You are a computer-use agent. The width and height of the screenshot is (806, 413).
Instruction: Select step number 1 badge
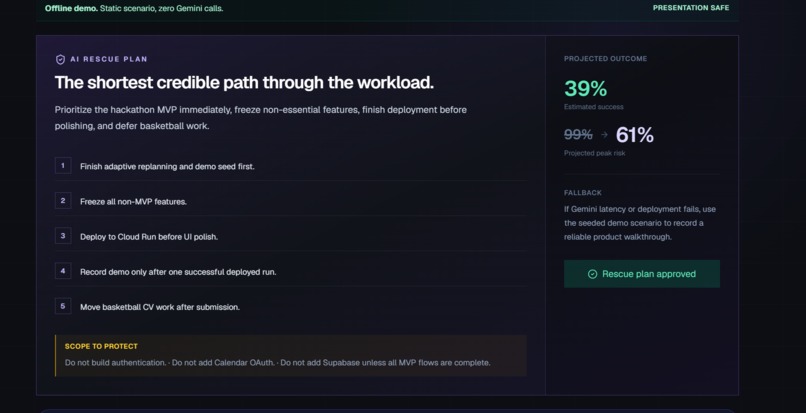coord(63,166)
